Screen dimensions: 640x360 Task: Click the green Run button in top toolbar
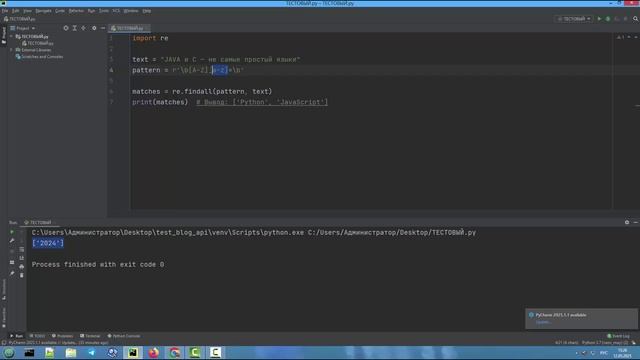(x=599, y=19)
